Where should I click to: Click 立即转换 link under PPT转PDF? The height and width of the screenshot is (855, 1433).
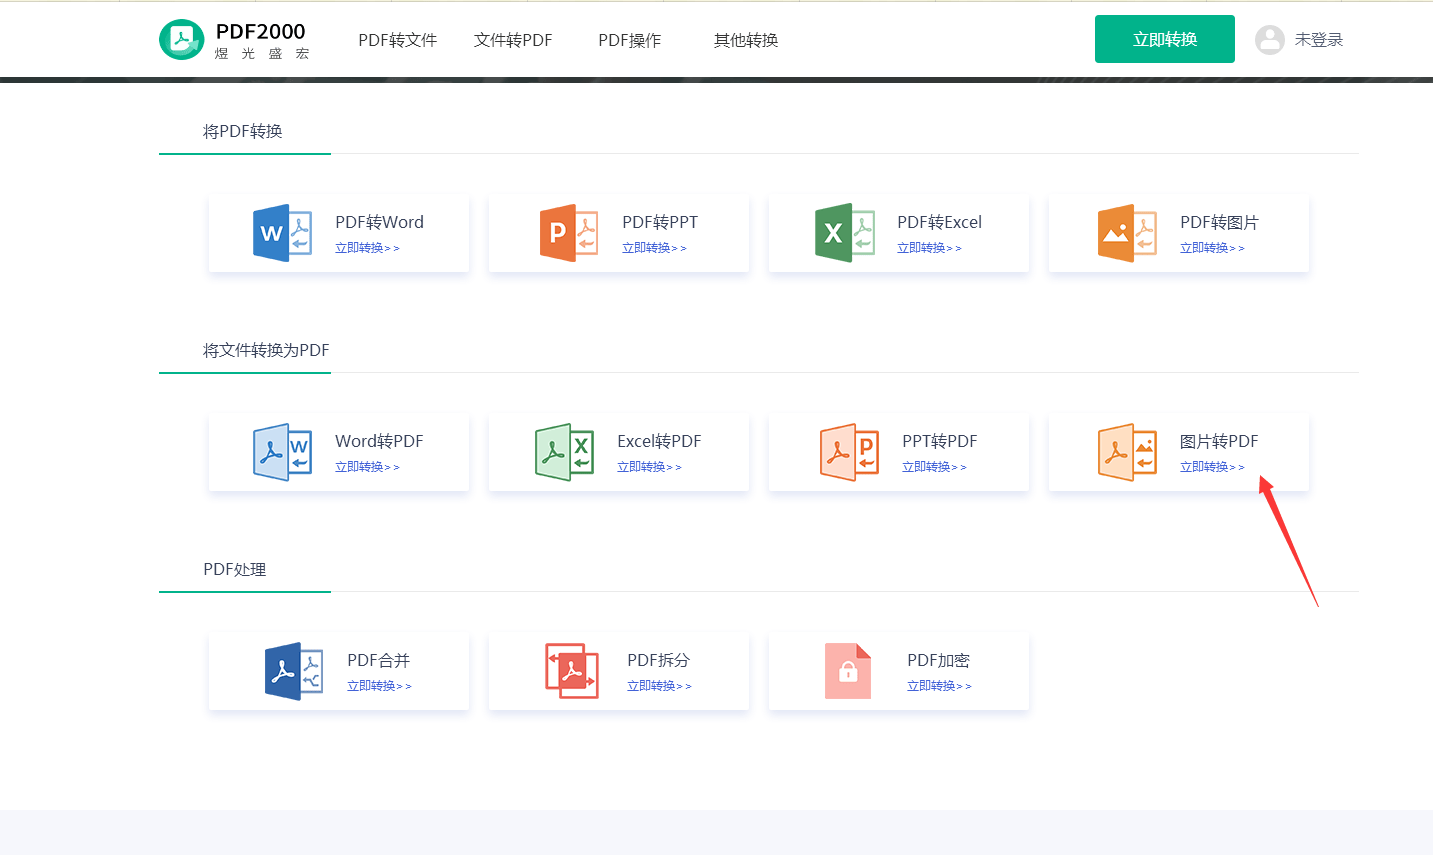[x=934, y=467]
